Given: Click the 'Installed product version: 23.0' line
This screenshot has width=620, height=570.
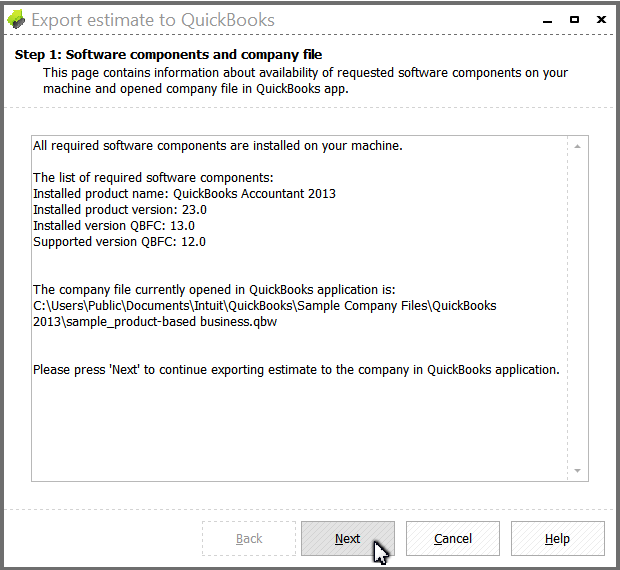Looking at the screenshot, I should click(x=120, y=210).
